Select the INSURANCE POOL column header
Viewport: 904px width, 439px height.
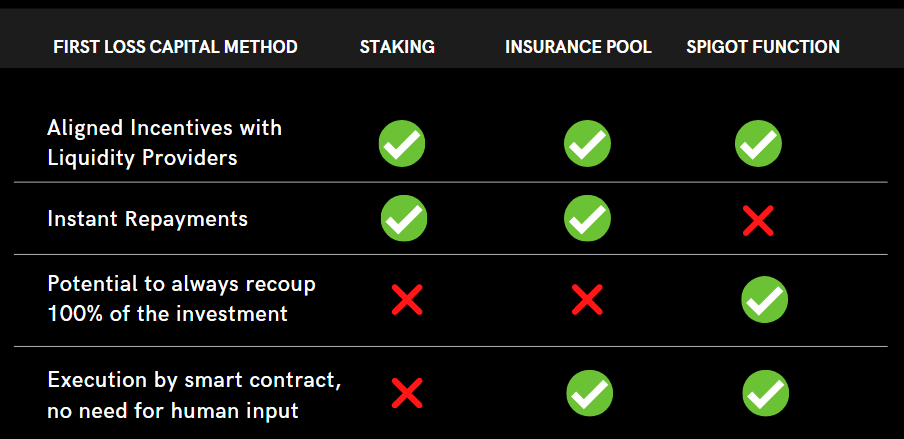click(x=578, y=47)
